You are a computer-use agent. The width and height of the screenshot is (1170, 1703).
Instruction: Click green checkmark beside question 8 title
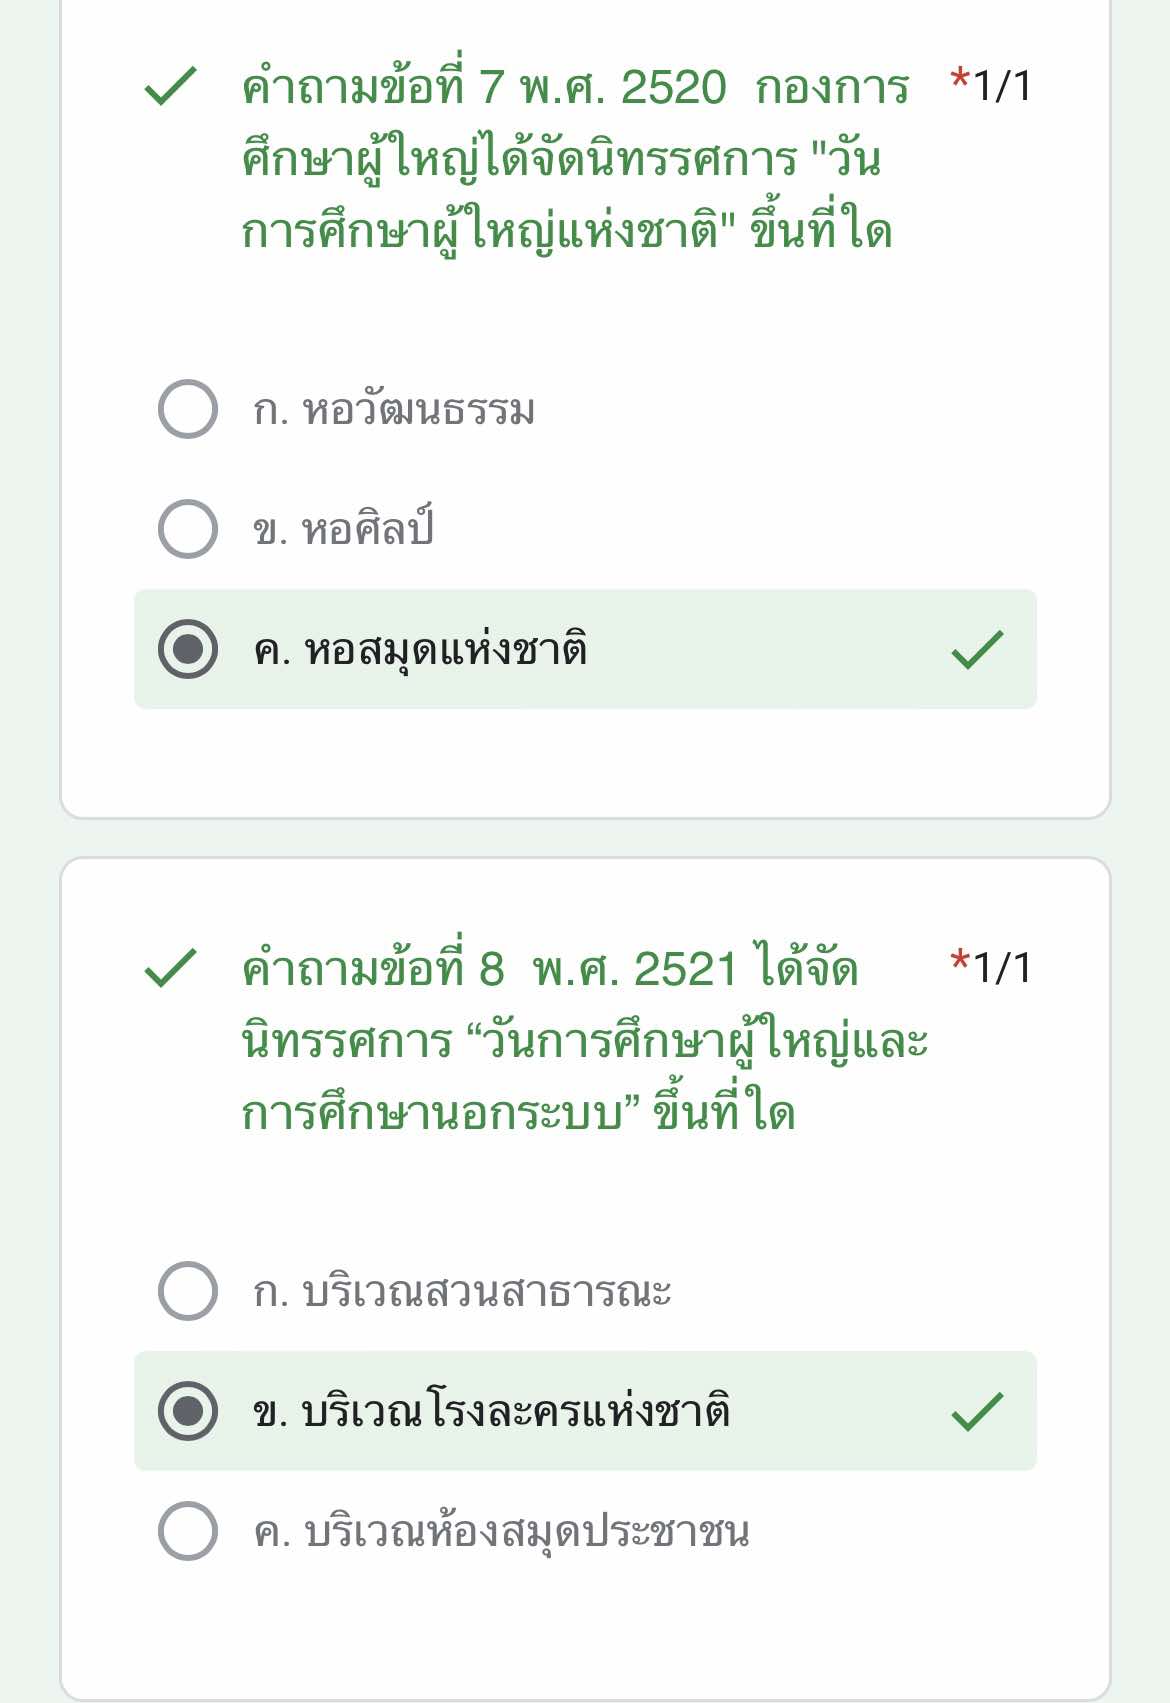pyautogui.click(x=170, y=968)
